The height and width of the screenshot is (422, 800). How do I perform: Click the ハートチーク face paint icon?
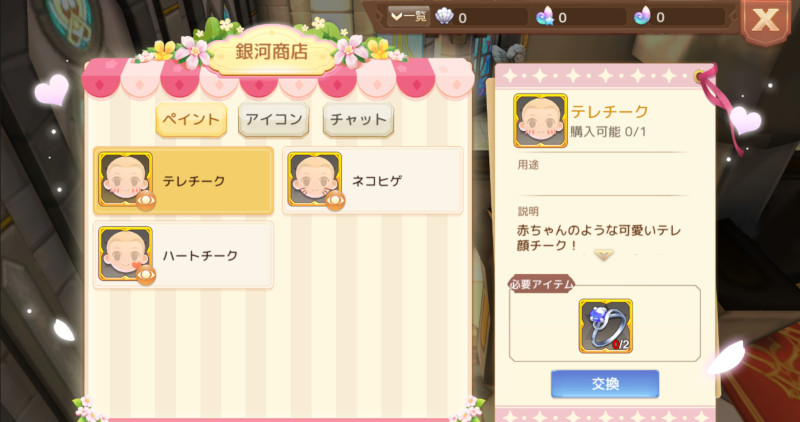[126, 254]
